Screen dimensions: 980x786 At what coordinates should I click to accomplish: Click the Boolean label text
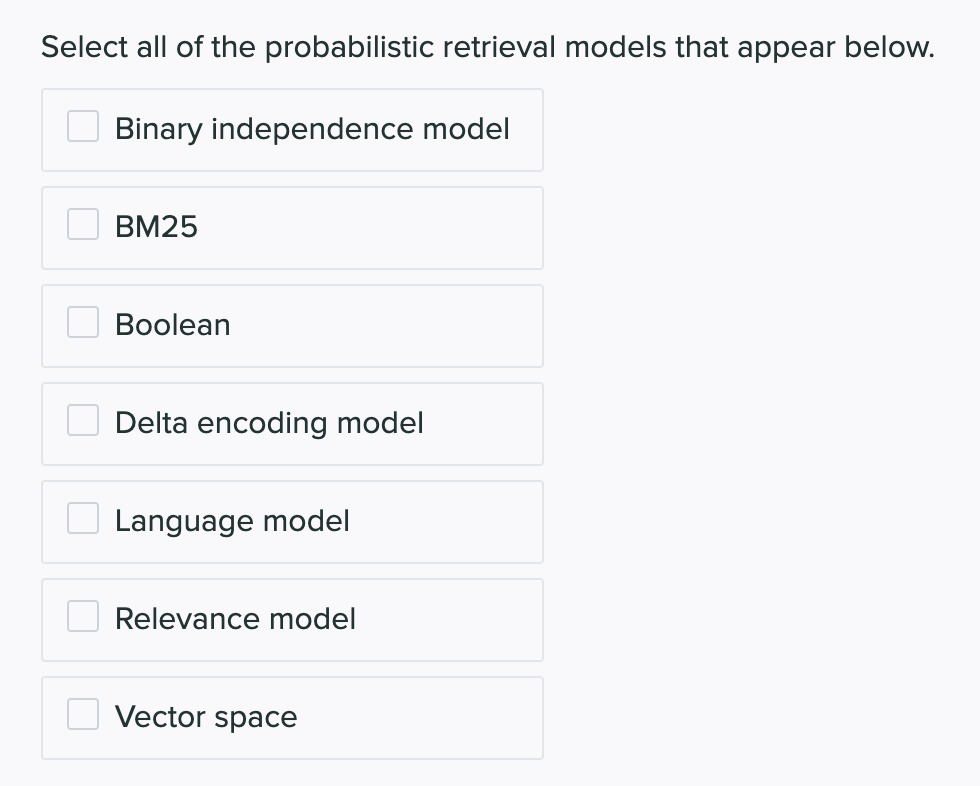[x=172, y=325]
